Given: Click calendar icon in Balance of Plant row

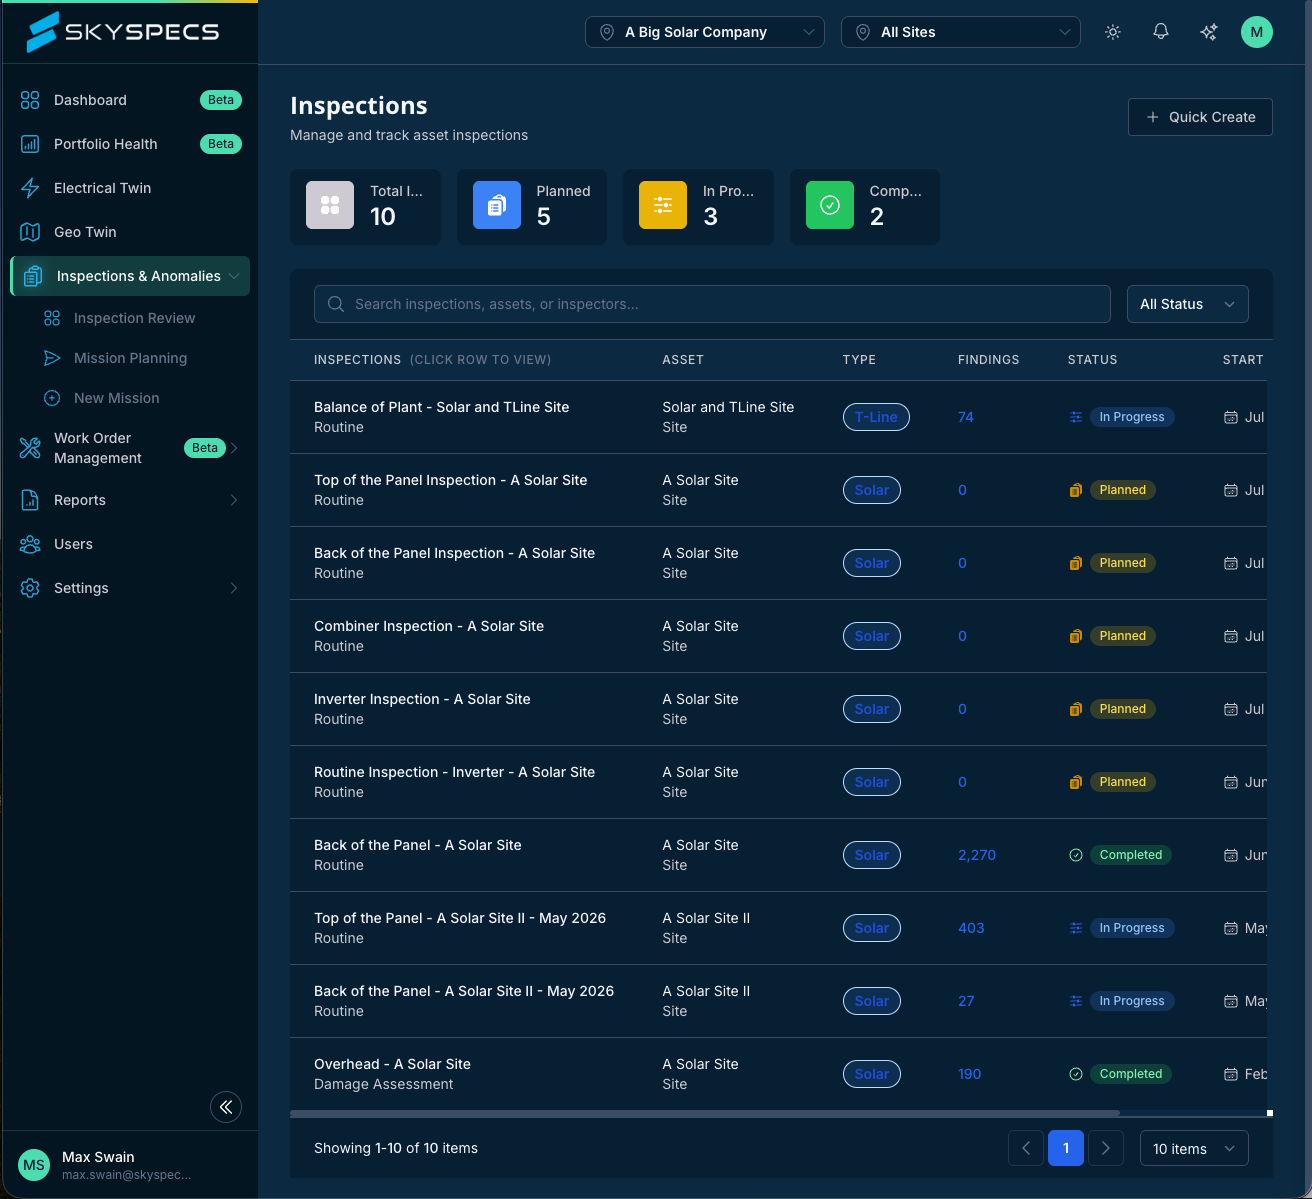Looking at the screenshot, I should 1231,417.
